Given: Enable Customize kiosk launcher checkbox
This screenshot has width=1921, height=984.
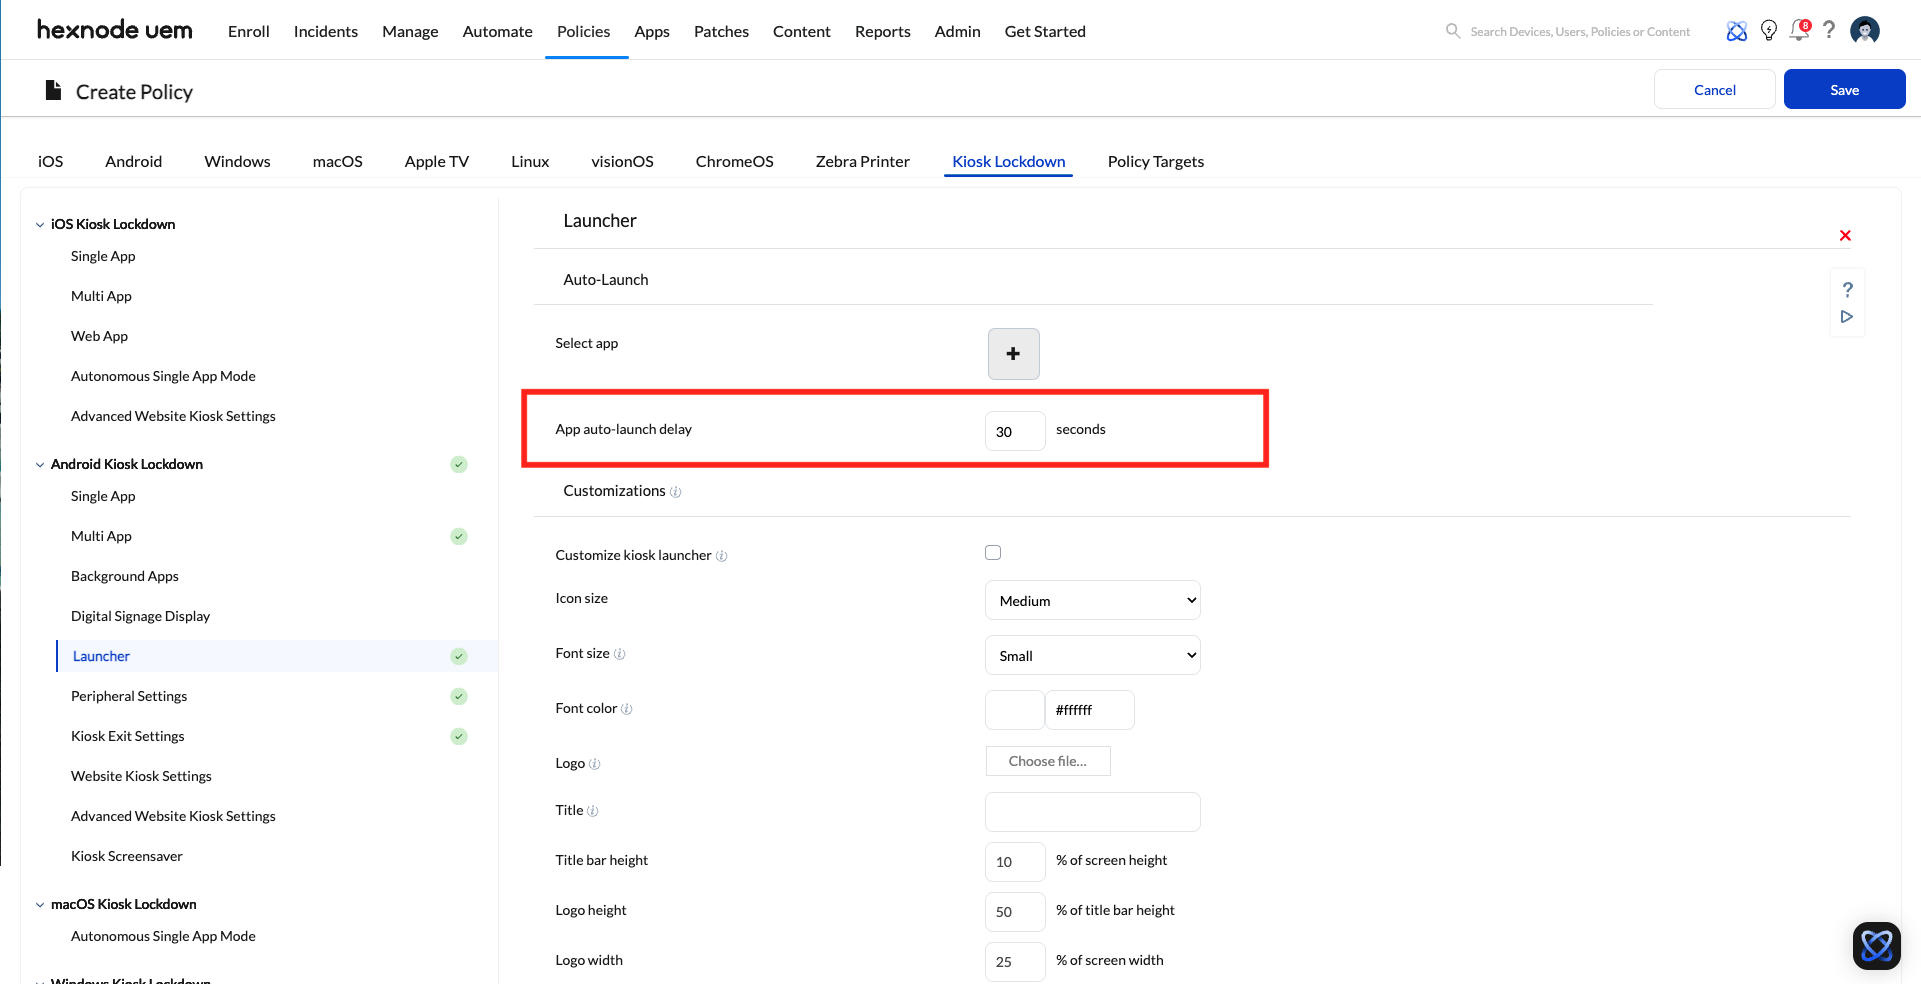Looking at the screenshot, I should (993, 553).
